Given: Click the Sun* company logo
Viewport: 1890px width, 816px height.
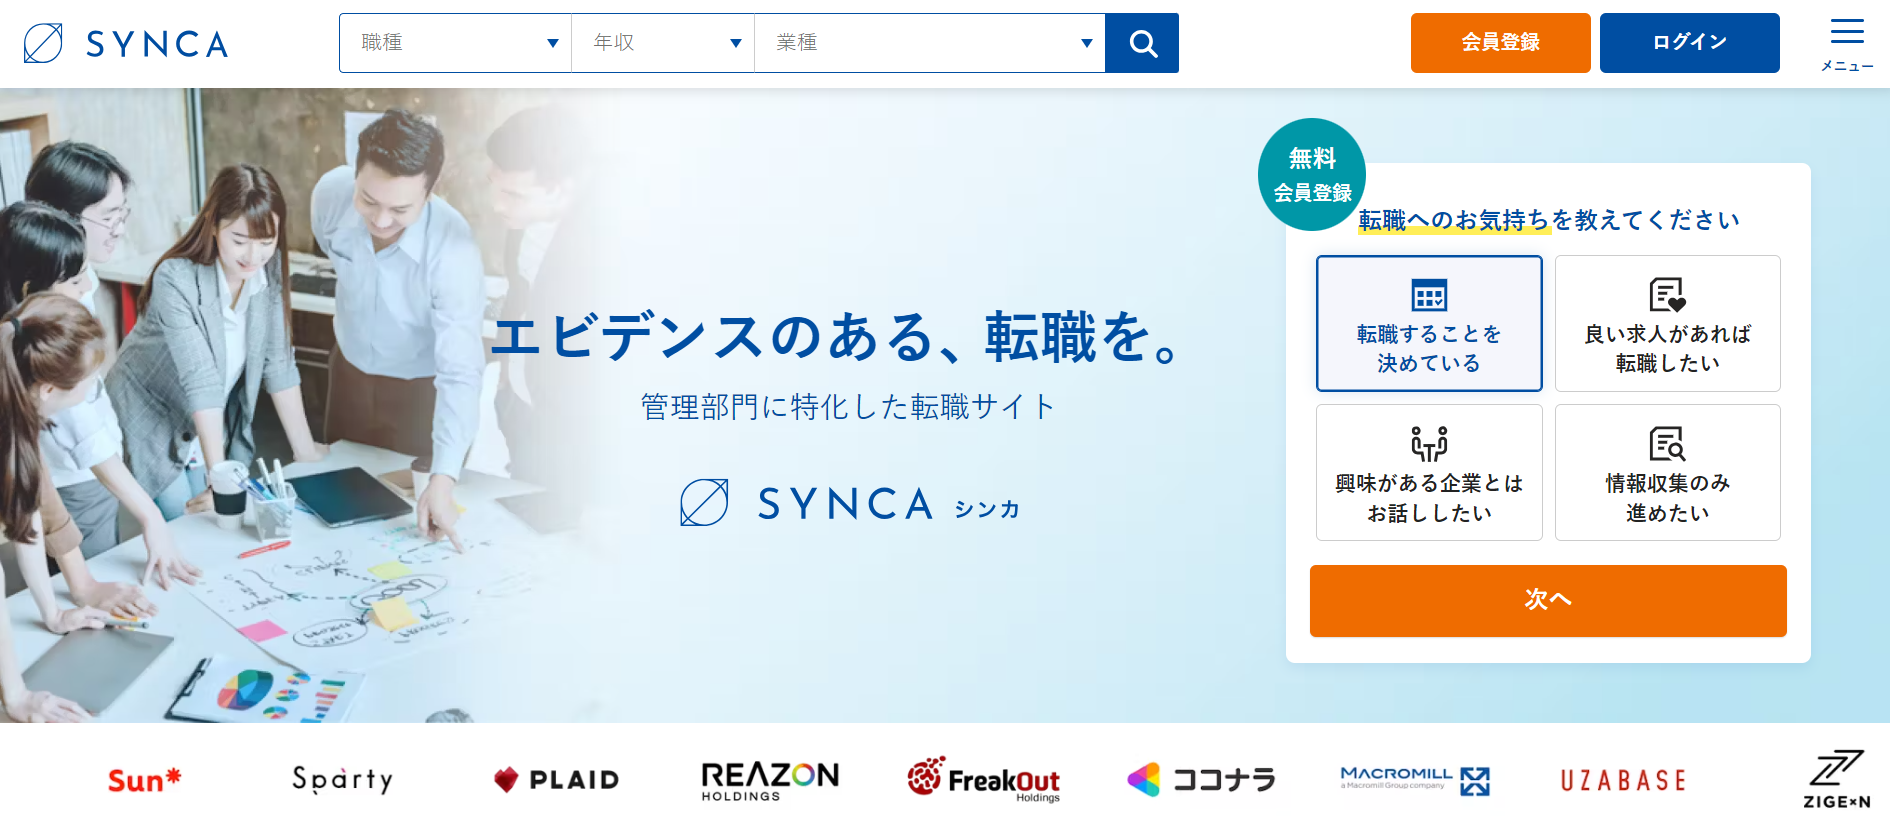Looking at the screenshot, I should click(144, 780).
